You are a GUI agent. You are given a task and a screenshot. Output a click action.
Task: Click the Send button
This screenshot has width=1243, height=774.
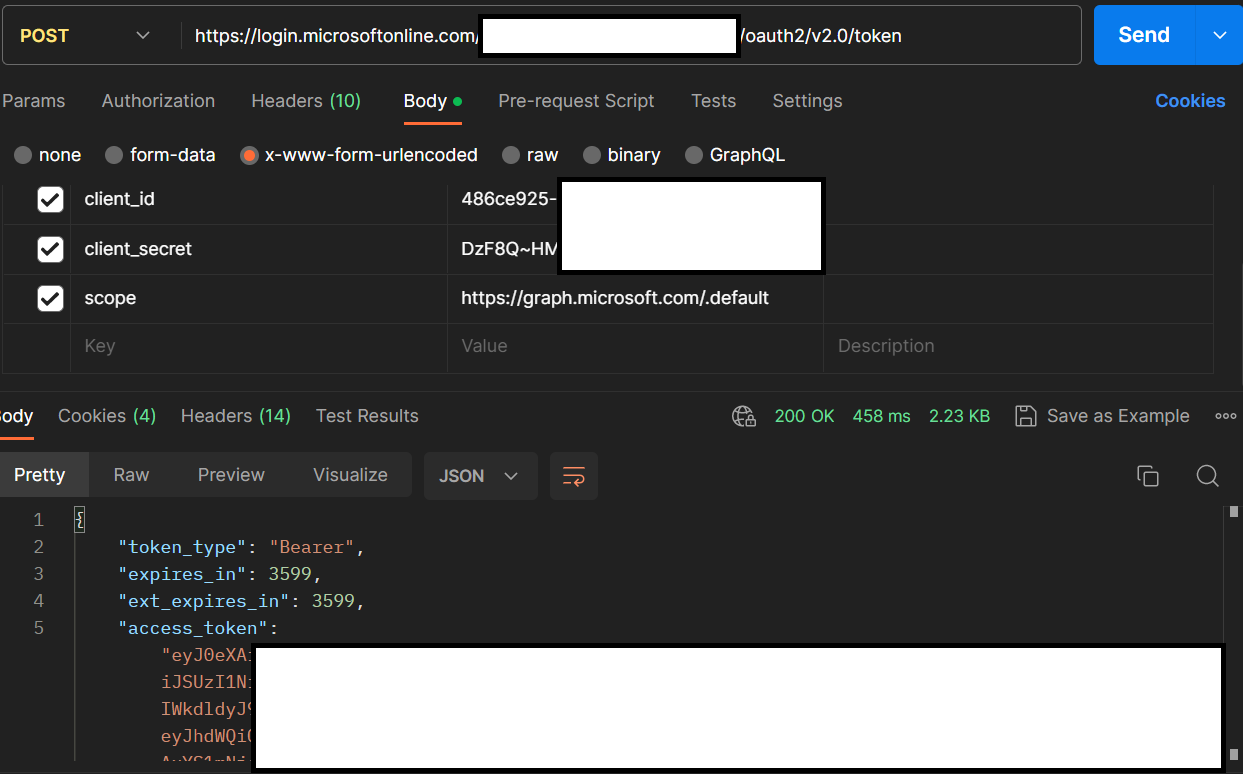coord(1144,35)
